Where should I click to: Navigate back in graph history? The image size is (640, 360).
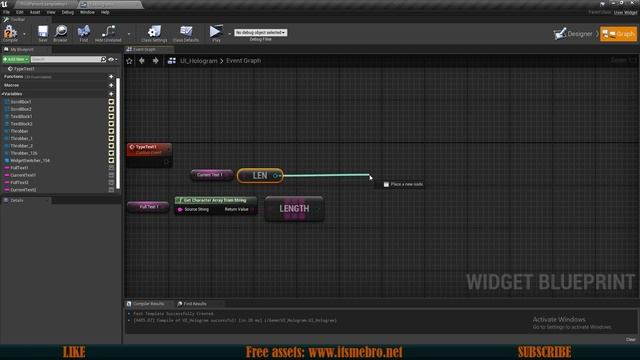(x=142, y=61)
